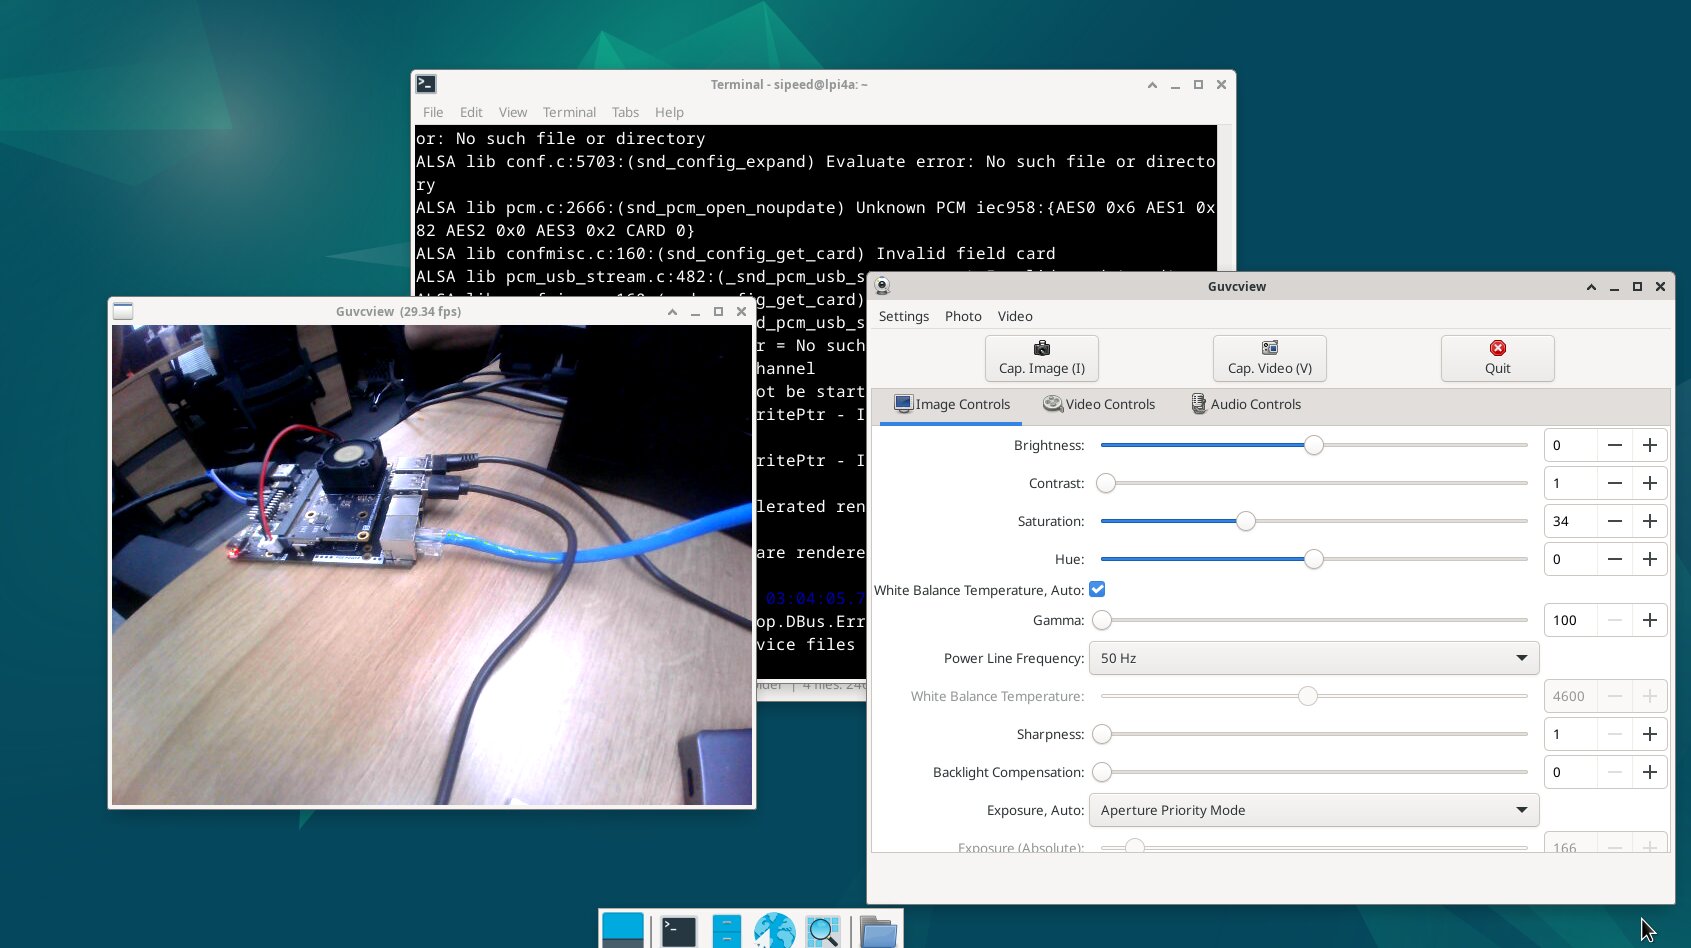This screenshot has width=1691, height=948.
Task: Click the Cap. Video (V) button
Action: (x=1269, y=358)
